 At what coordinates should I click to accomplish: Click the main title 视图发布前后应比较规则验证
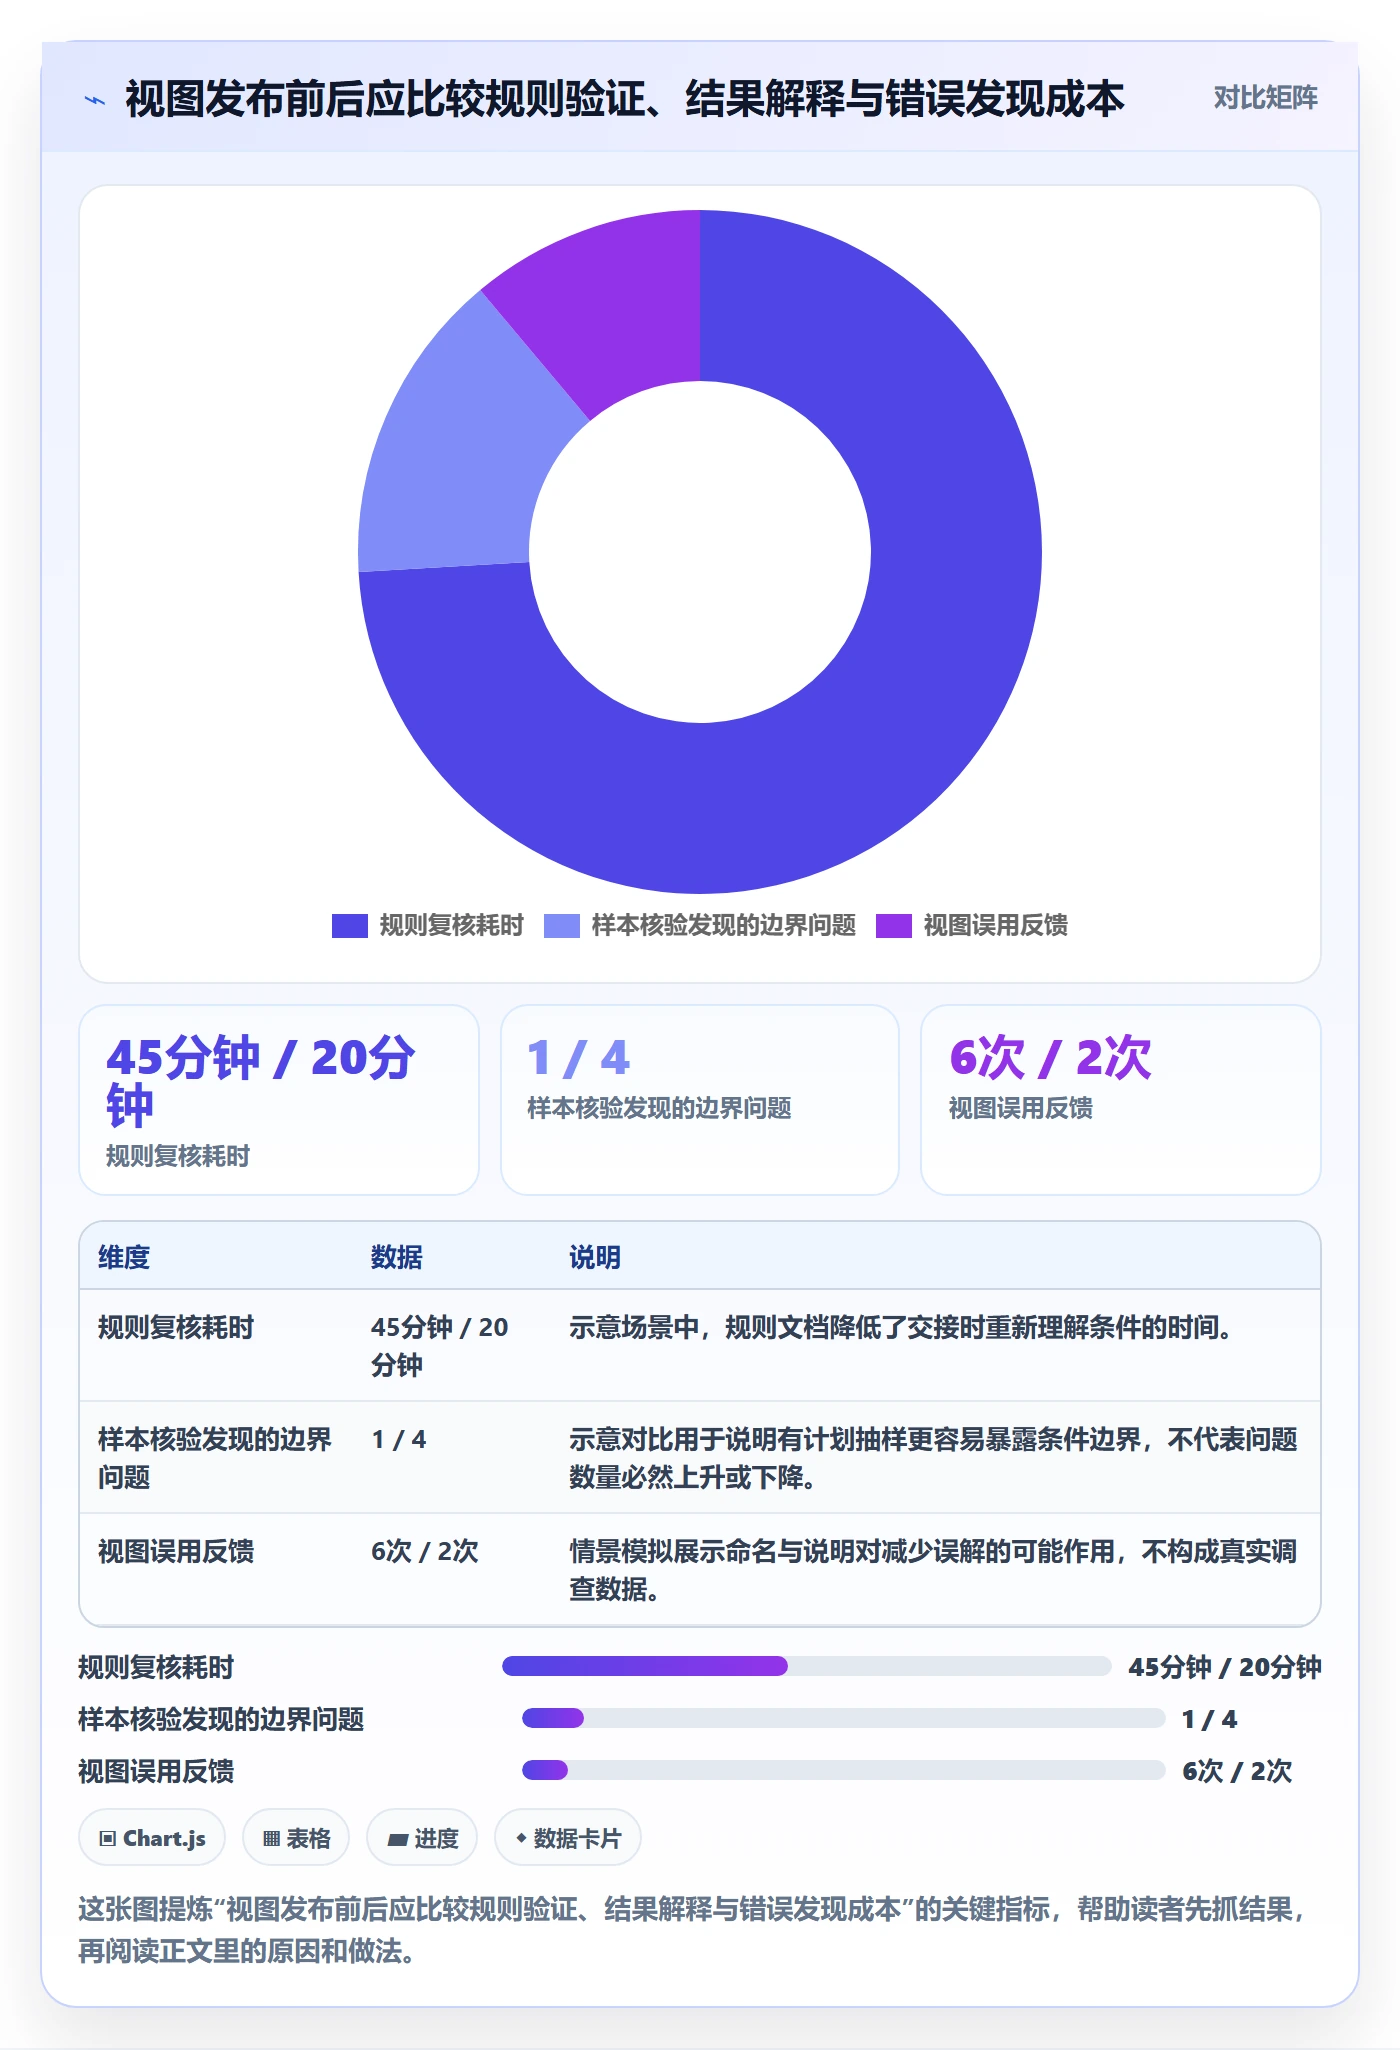[x=625, y=99]
